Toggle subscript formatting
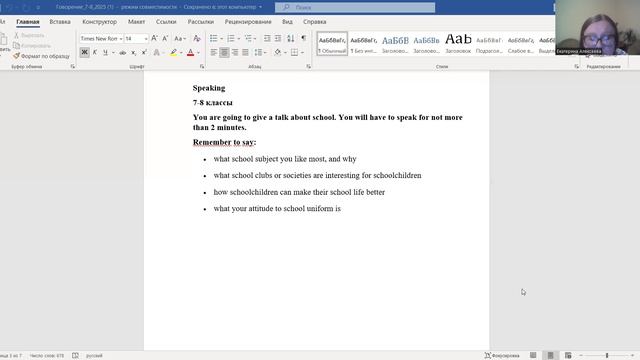 point(133,52)
